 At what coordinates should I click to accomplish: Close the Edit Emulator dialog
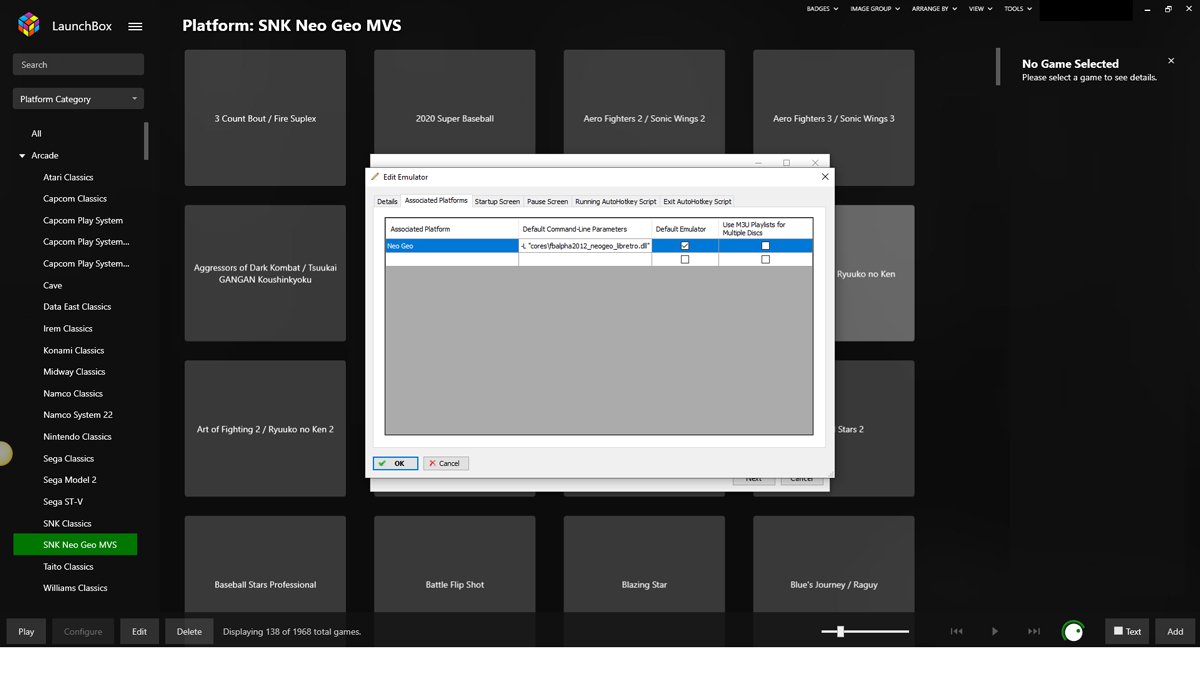click(825, 177)
